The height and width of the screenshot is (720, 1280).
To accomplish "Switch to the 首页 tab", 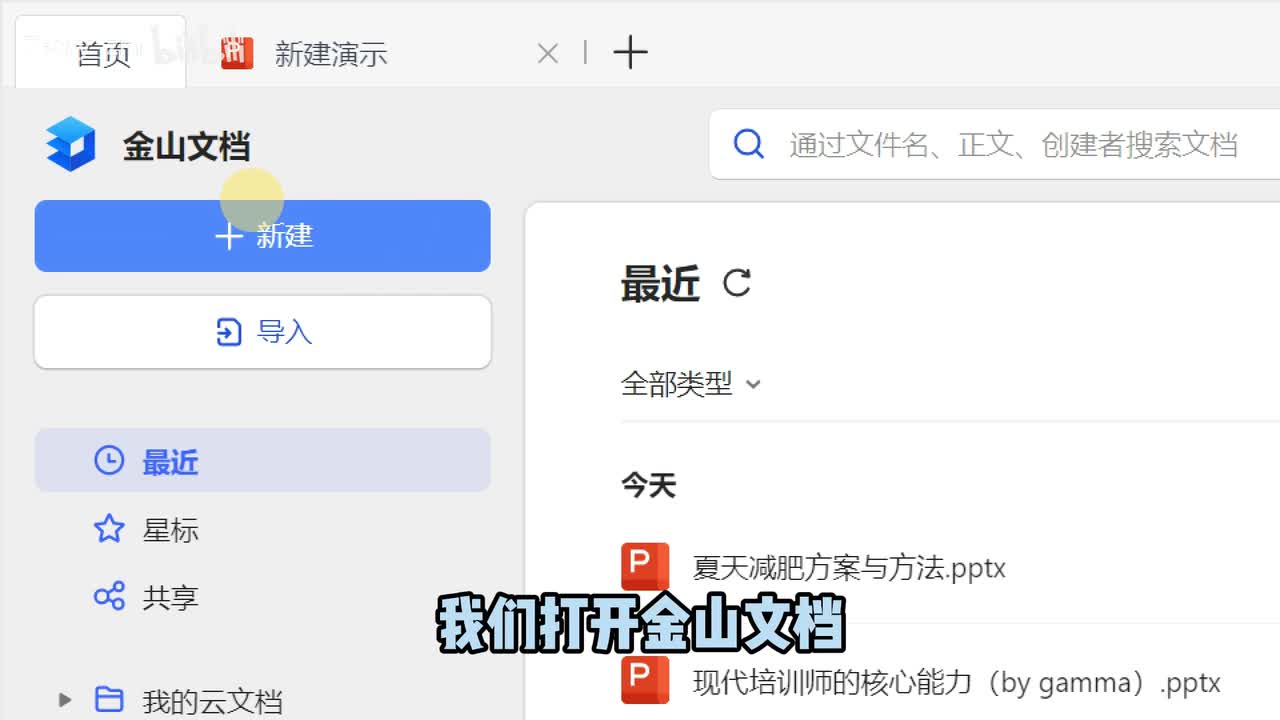I will (102, 54).
